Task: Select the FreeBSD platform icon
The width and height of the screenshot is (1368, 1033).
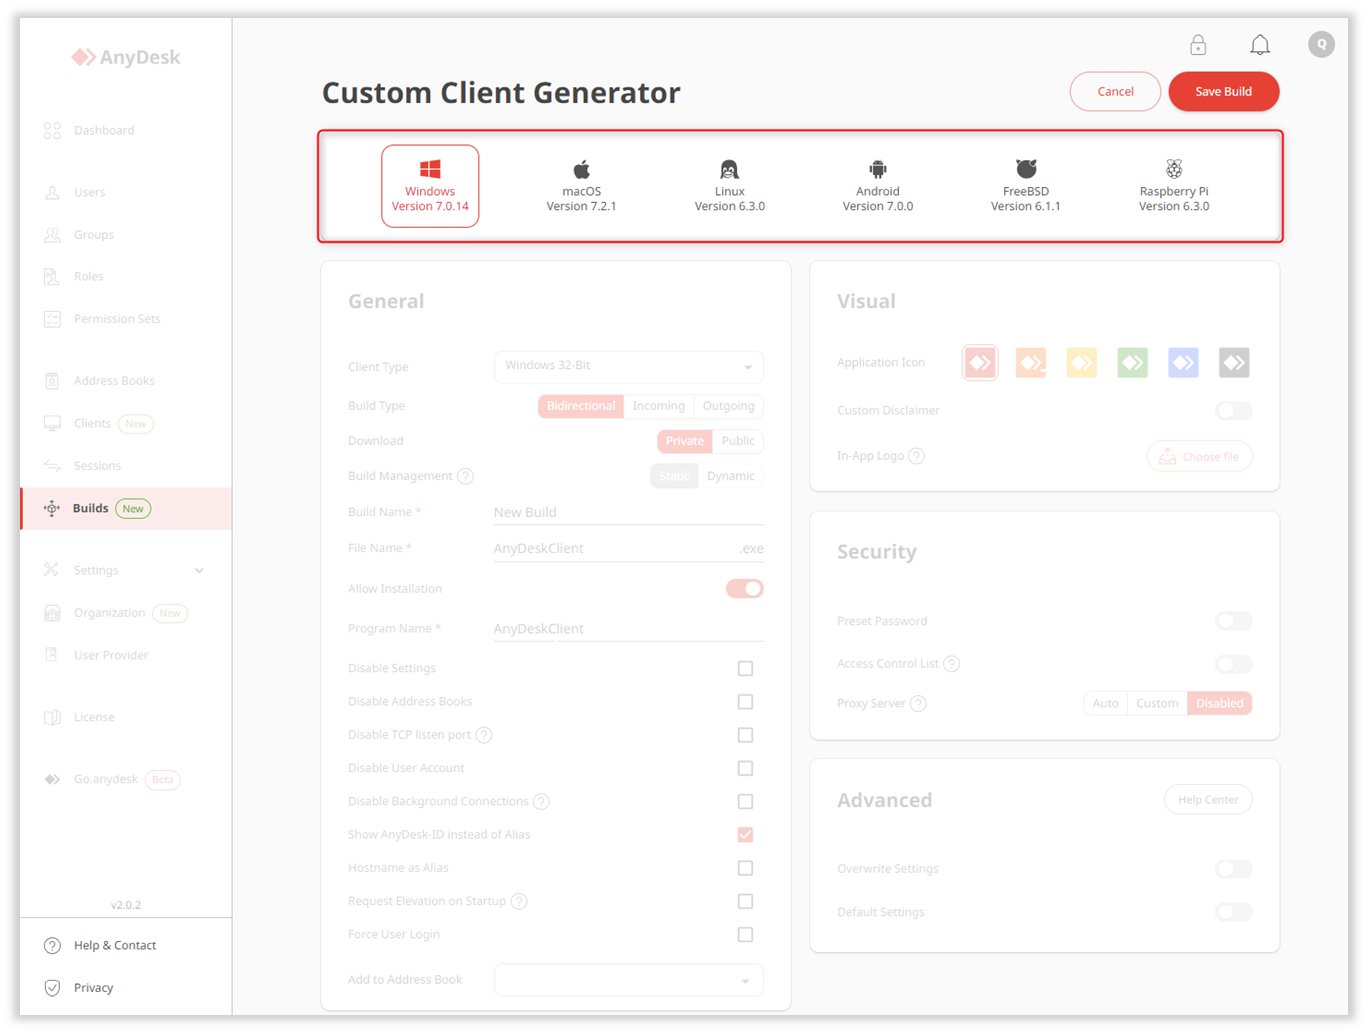Action: (x=1026, y=168)
